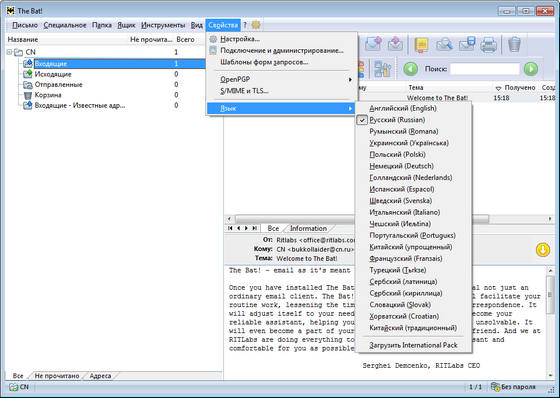The height and width of the screenshot is (398, 560).
Task: Click the padlock 'Без пароля' status icon
Action: click(x=495, y=387)
